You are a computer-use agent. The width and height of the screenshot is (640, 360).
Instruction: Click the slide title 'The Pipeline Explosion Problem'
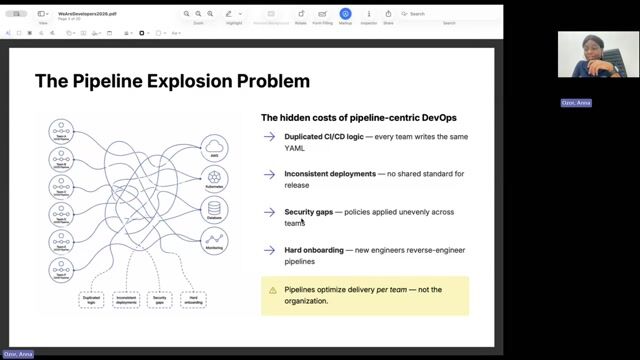172,81
